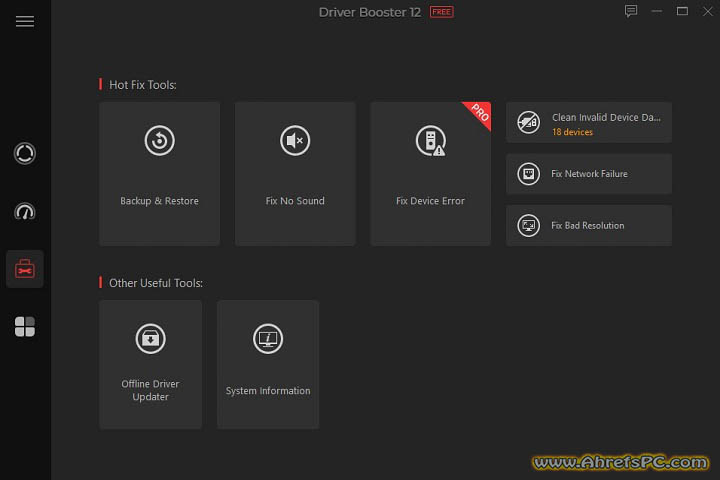Screen dimensions: 720x480
Task: Open the Boost speedometer sidebar icon
Action: coord(25,211)
